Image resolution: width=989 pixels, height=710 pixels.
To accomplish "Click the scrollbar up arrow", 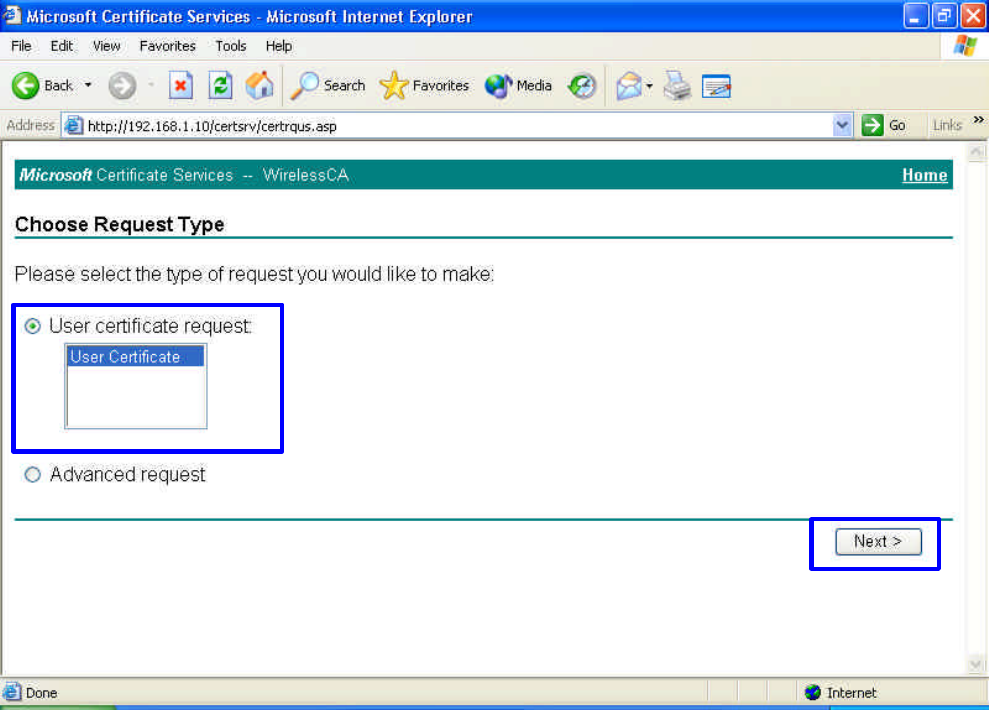I will point(975,151).
